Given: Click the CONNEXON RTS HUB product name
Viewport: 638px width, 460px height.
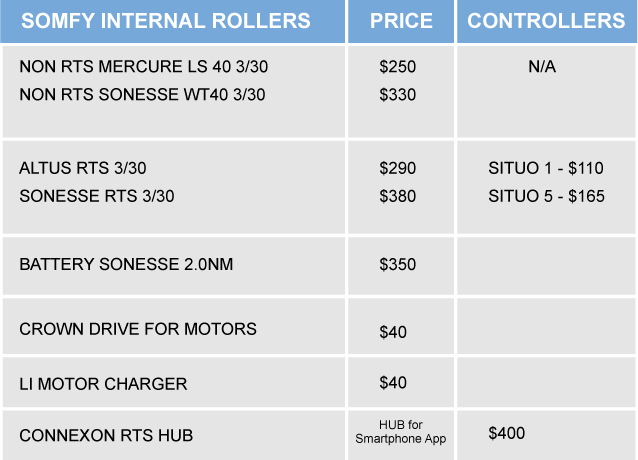Looking at the screenshot, I should 106,435.
